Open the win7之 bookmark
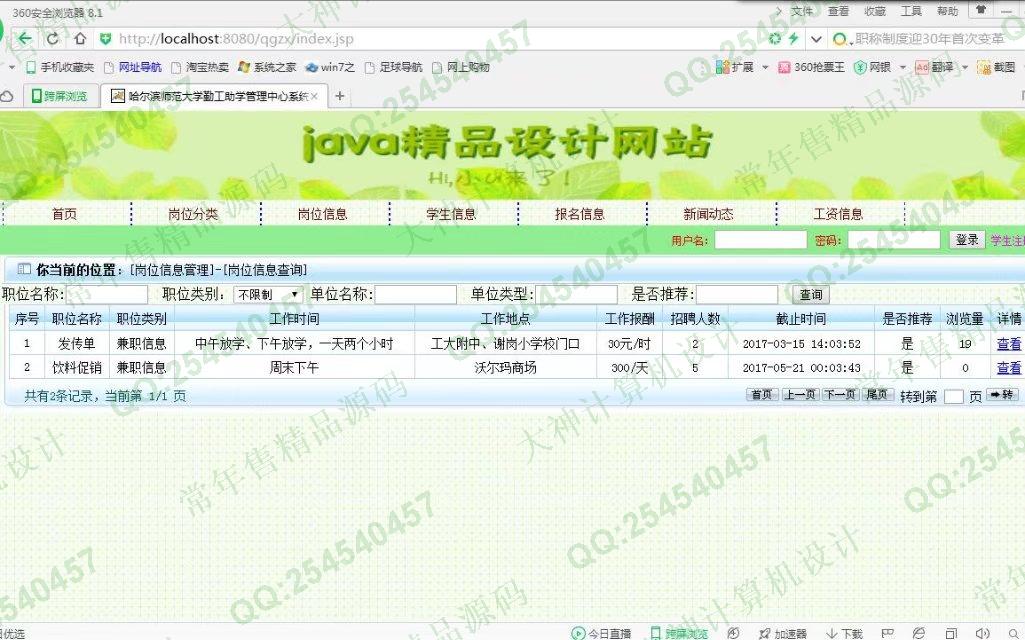Image resolution: width=1025 pixels, height=640 pixels. (x=330, y=67)
